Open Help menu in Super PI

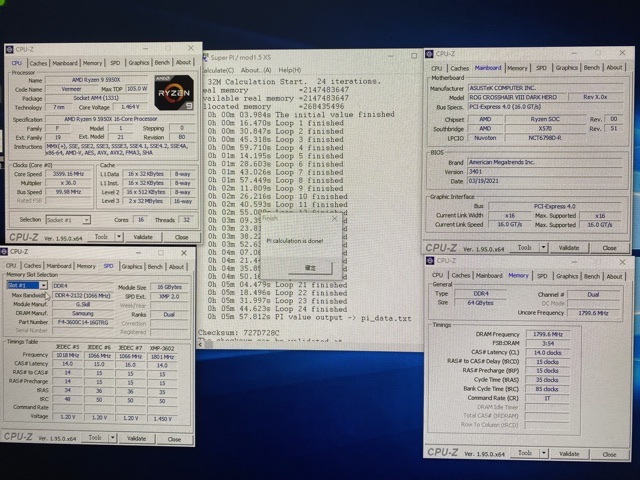pos(290,70)
